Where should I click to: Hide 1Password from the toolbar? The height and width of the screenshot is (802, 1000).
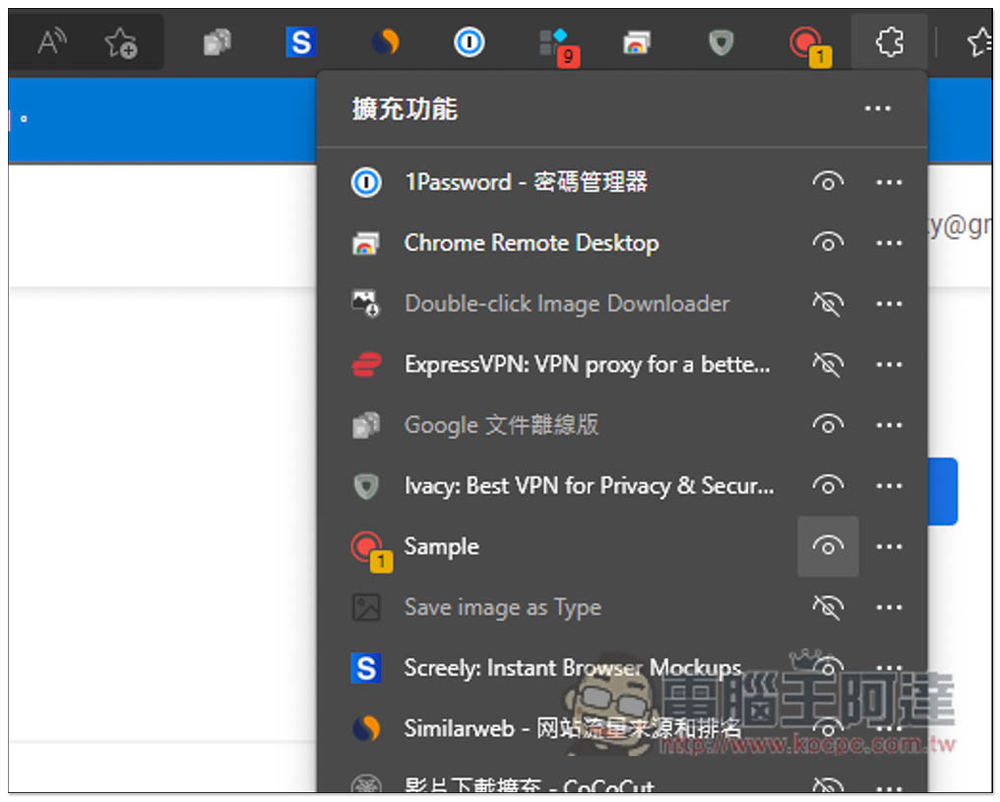pyautogui.click(x=827, y=182)
